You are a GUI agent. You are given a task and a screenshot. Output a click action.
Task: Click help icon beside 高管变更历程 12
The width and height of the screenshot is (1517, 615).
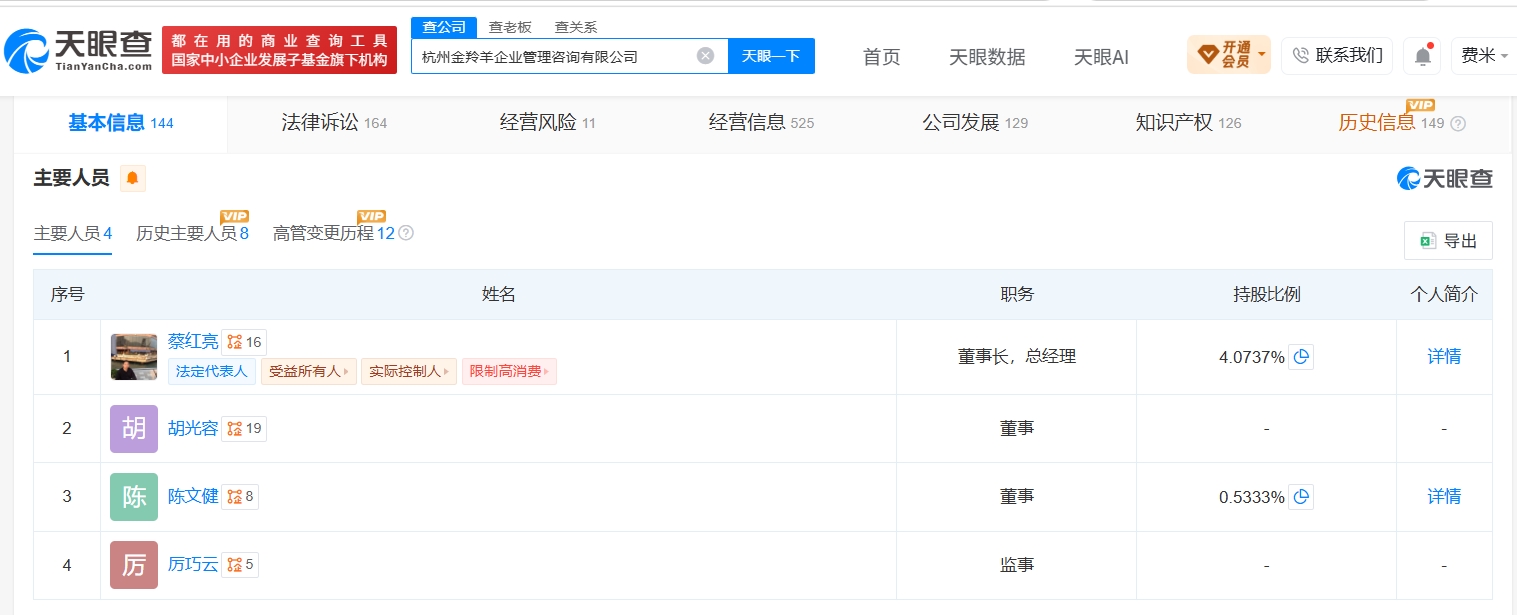[x=406, y=233]
